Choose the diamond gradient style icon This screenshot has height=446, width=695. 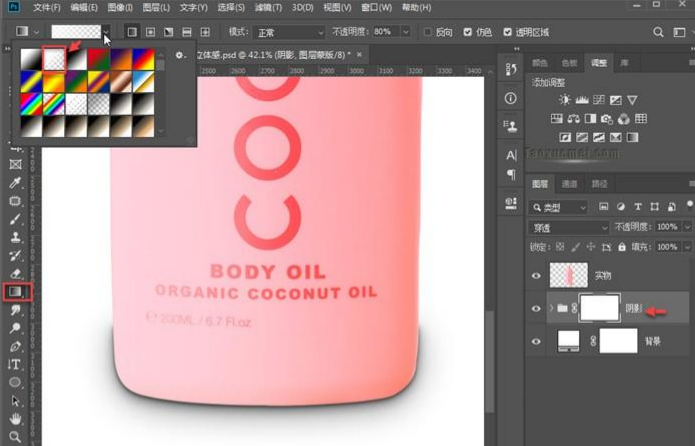[205, 32]
